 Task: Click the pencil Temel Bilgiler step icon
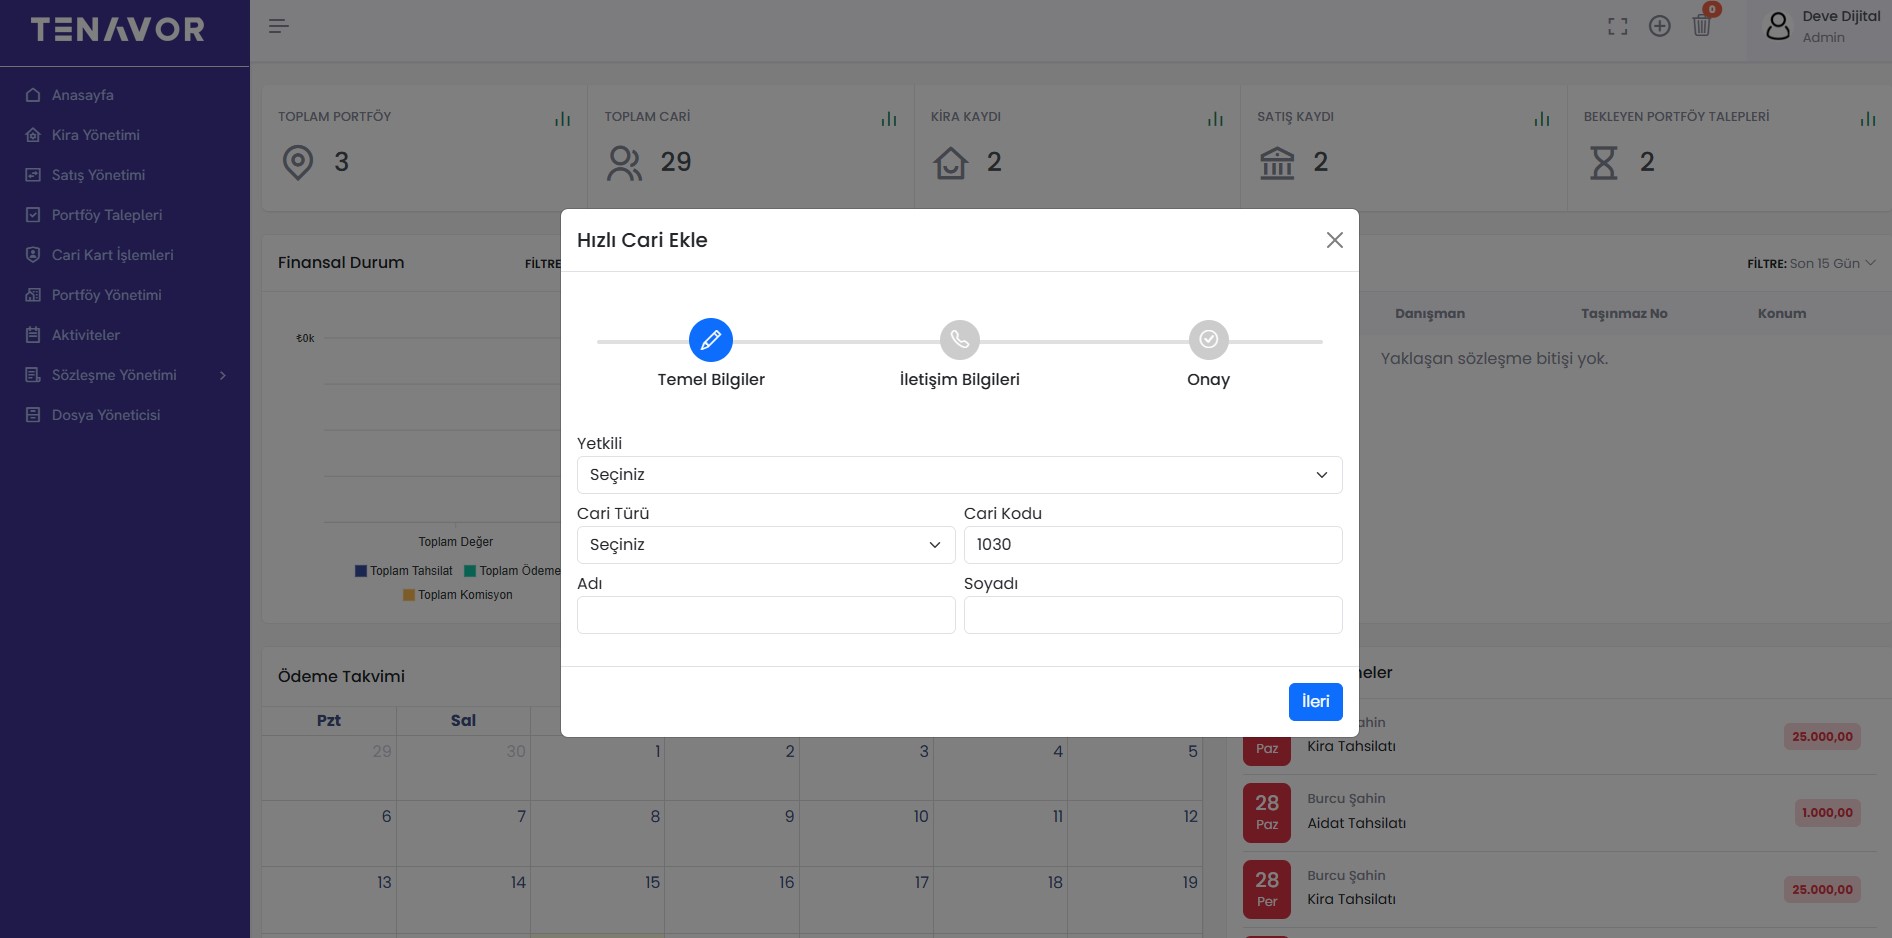pyautogui.click(x=710, y=340)
